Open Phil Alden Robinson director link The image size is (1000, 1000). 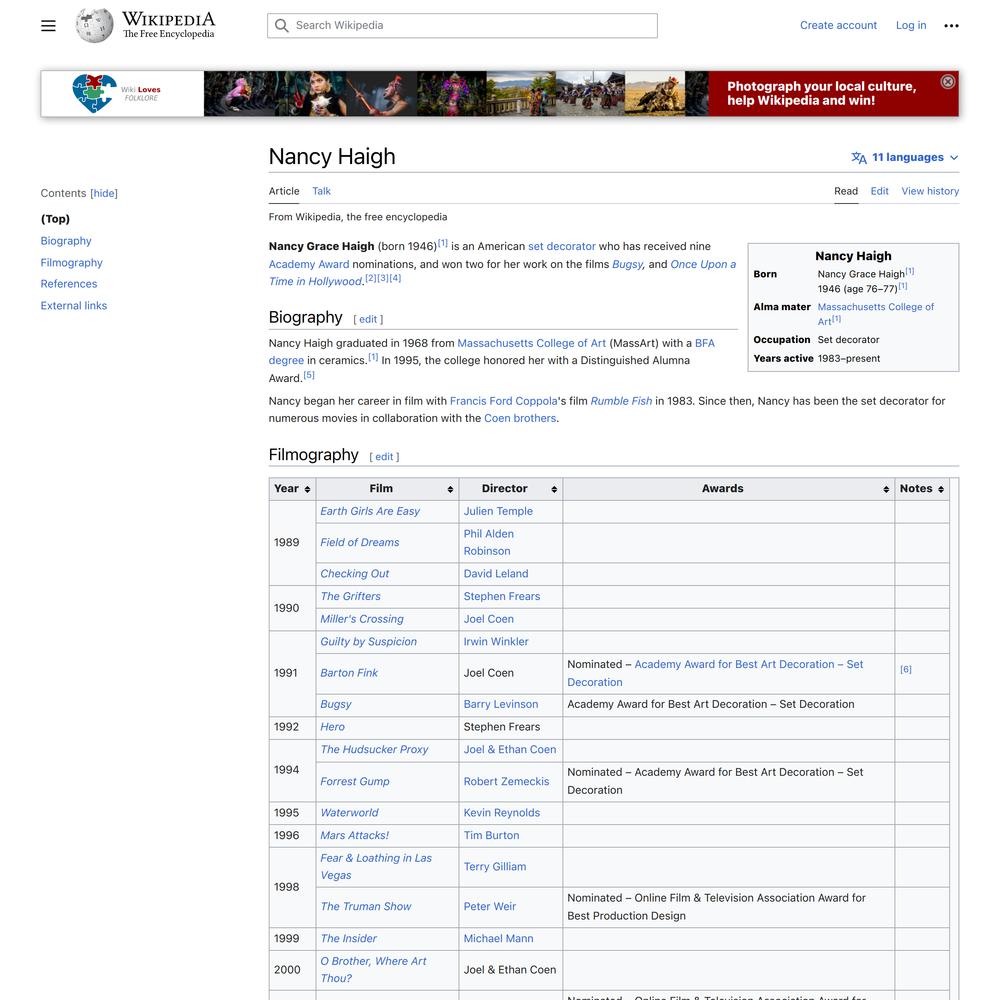(x=489, y=543)
